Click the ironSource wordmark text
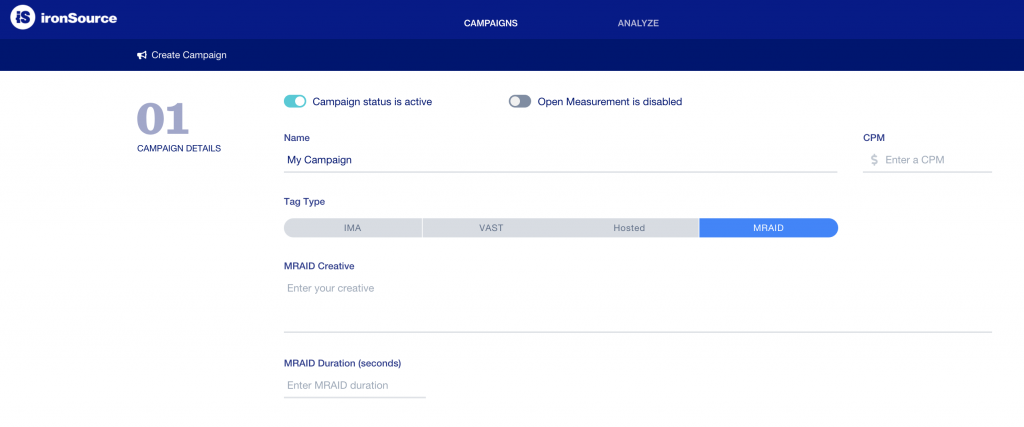 point(79,21)
